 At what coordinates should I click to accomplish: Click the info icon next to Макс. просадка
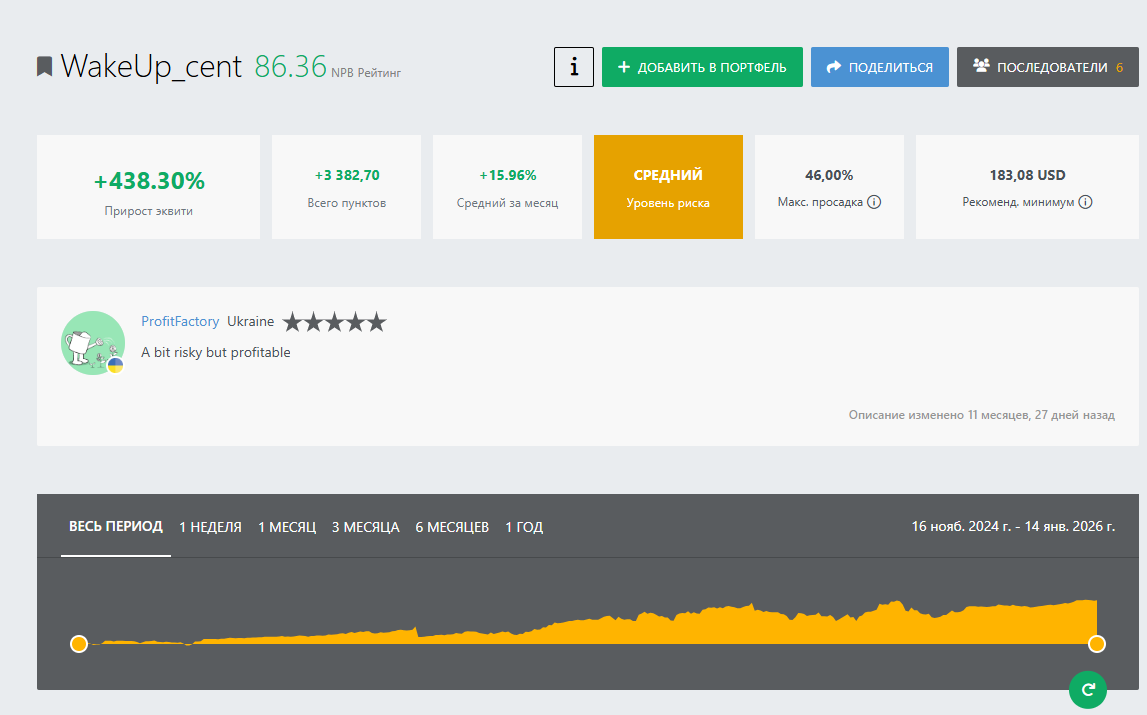[873, 202]
